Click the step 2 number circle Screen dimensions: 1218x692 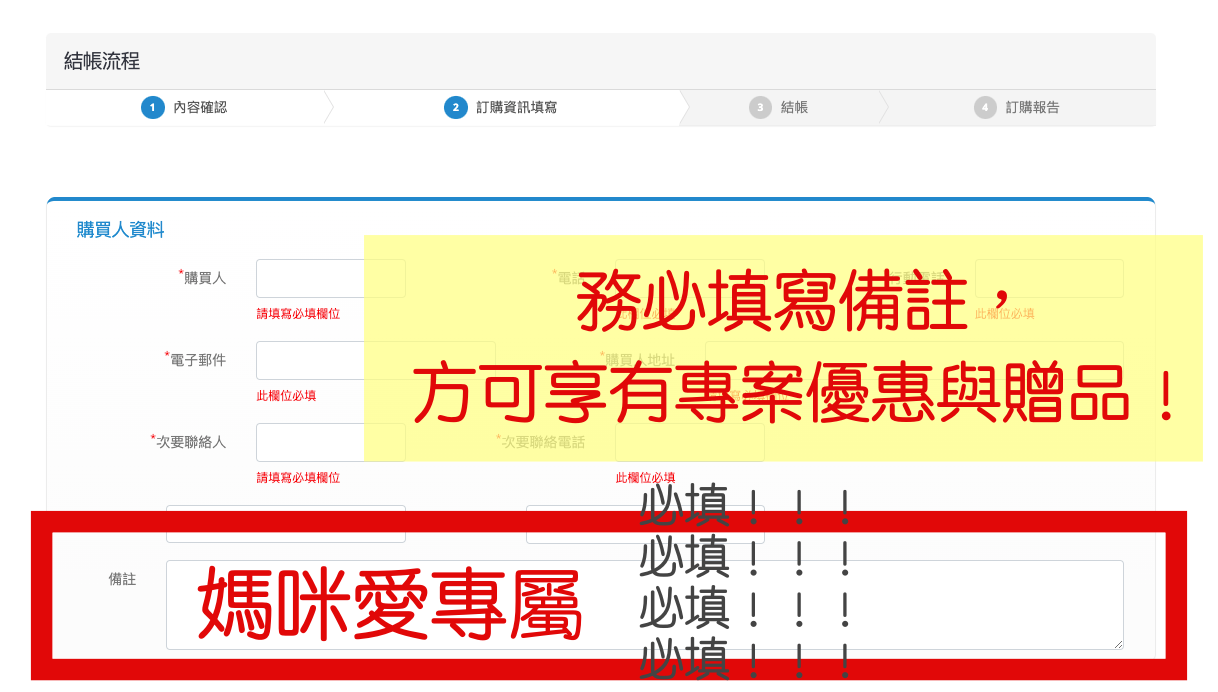[455, 108]
